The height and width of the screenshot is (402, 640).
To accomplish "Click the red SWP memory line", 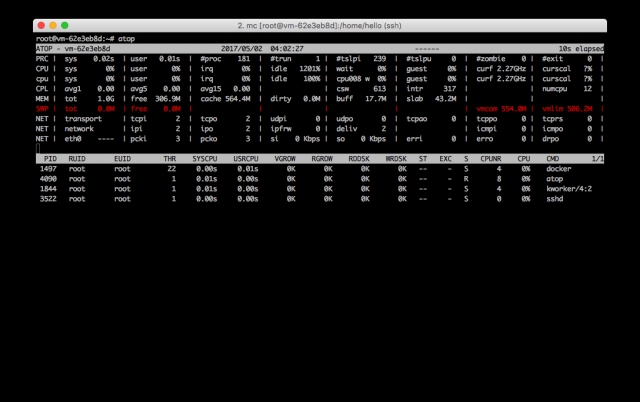I will (320, 109).
